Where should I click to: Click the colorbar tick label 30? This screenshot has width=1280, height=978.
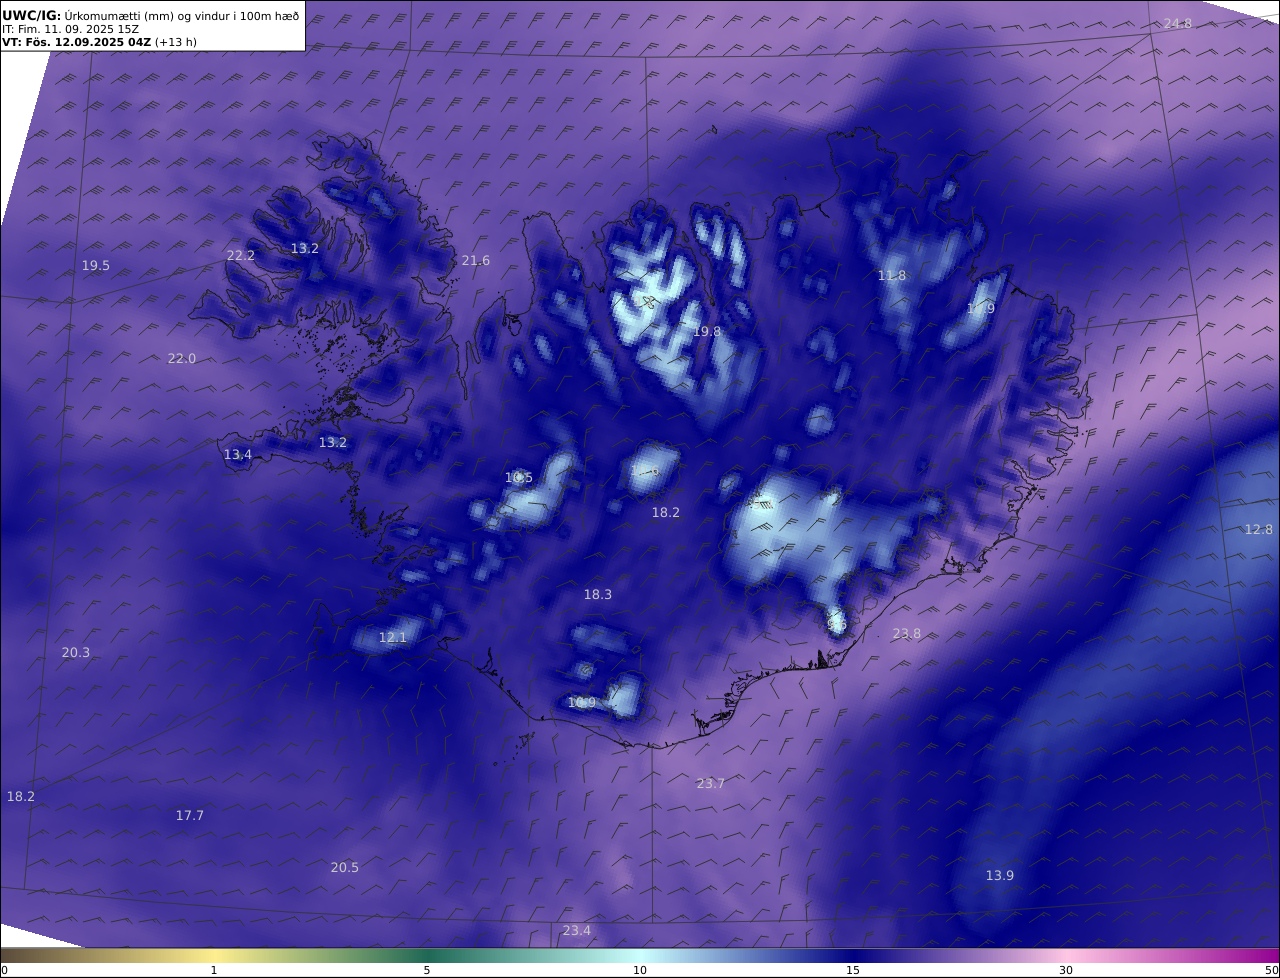pos(1066,971)
